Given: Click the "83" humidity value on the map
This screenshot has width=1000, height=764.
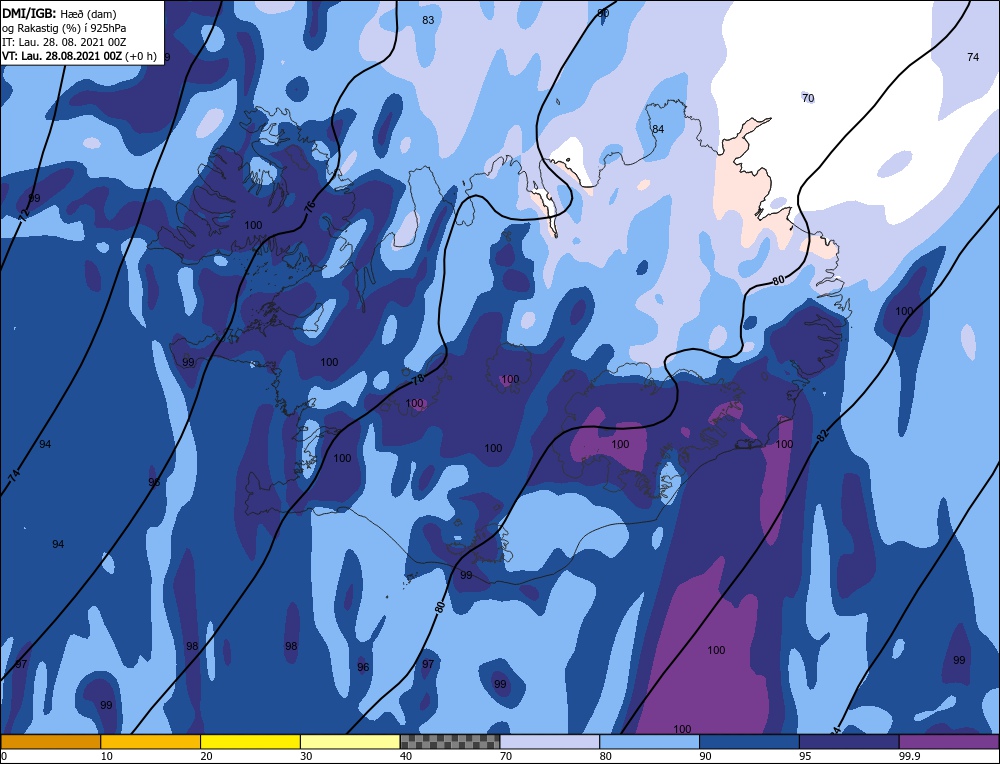Looking at the screenshot, I should pos(428,20).
